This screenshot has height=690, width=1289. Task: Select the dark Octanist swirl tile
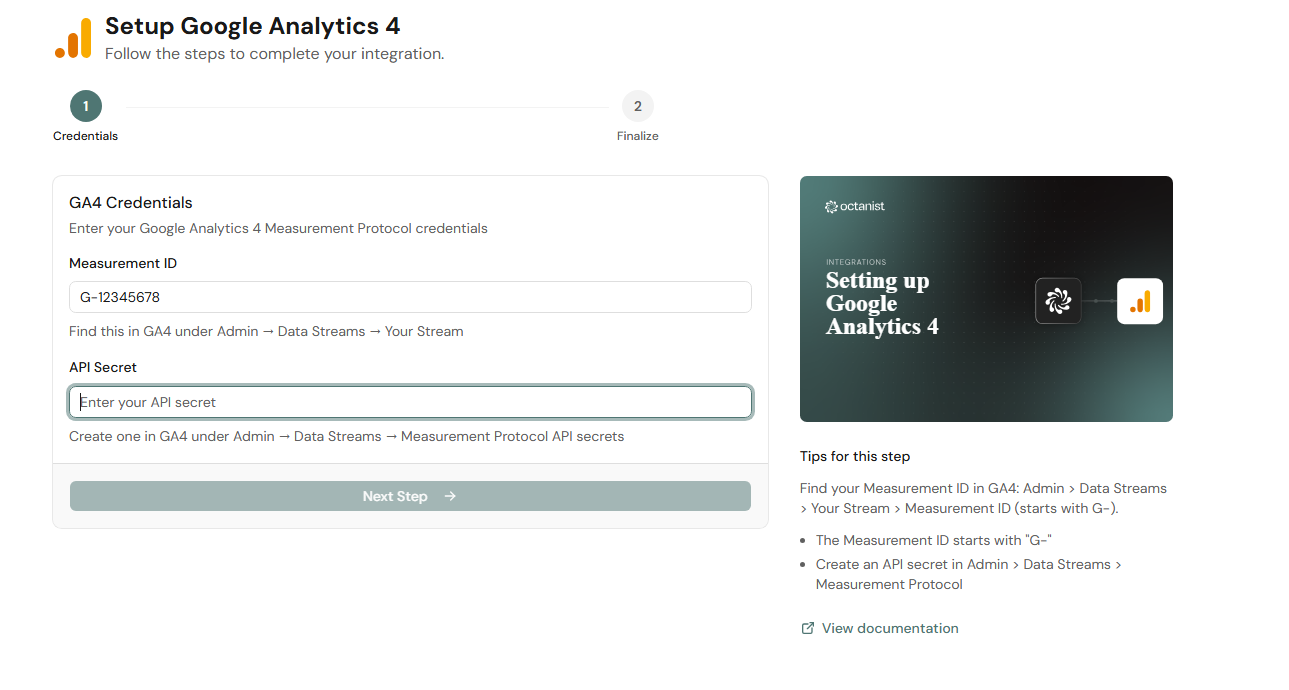click(1058, 300)
